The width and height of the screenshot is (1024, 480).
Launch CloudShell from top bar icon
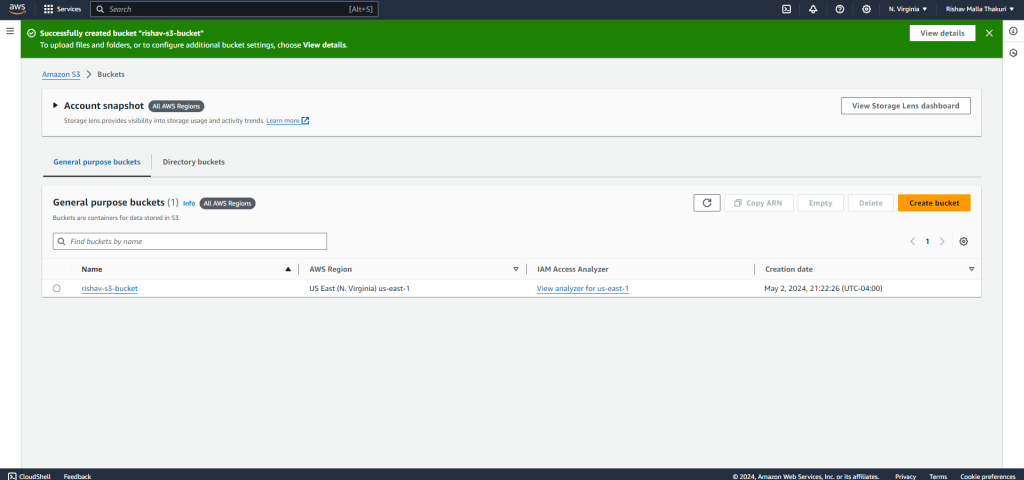(787, 9)
